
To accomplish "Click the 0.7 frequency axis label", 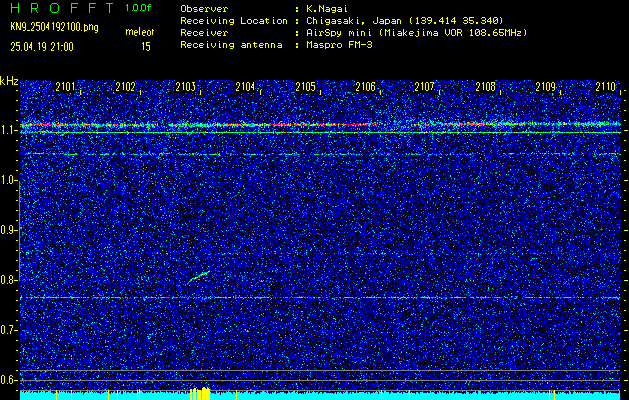I will point(9,330).
